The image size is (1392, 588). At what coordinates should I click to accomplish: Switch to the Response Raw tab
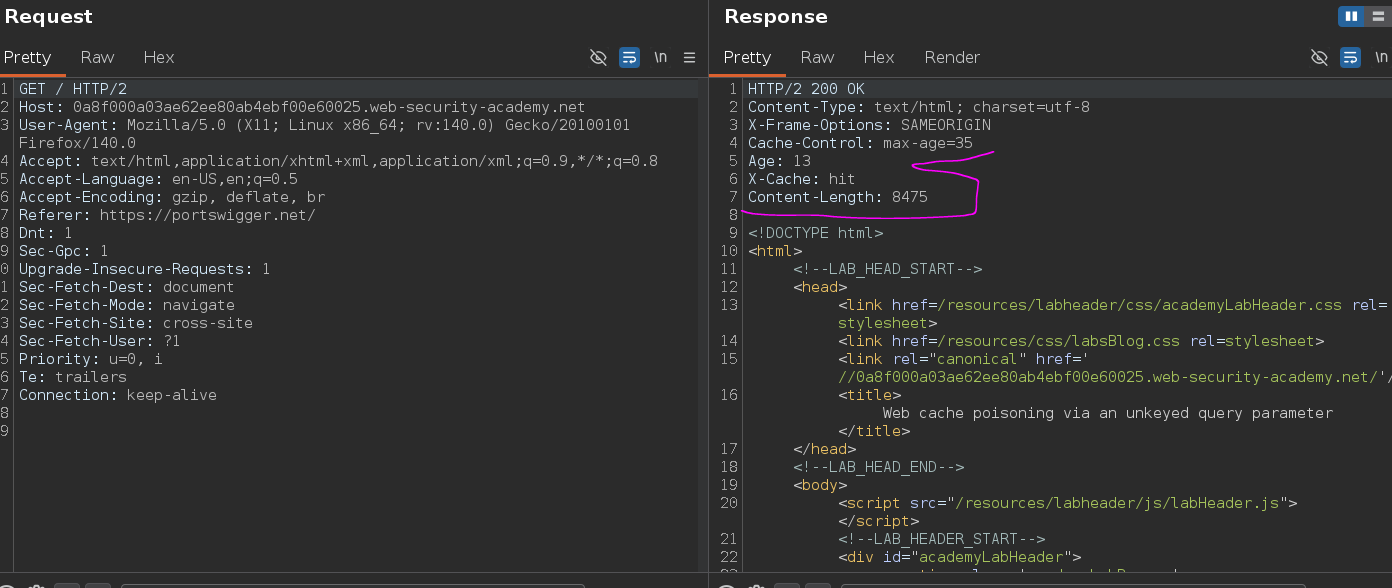817,57
